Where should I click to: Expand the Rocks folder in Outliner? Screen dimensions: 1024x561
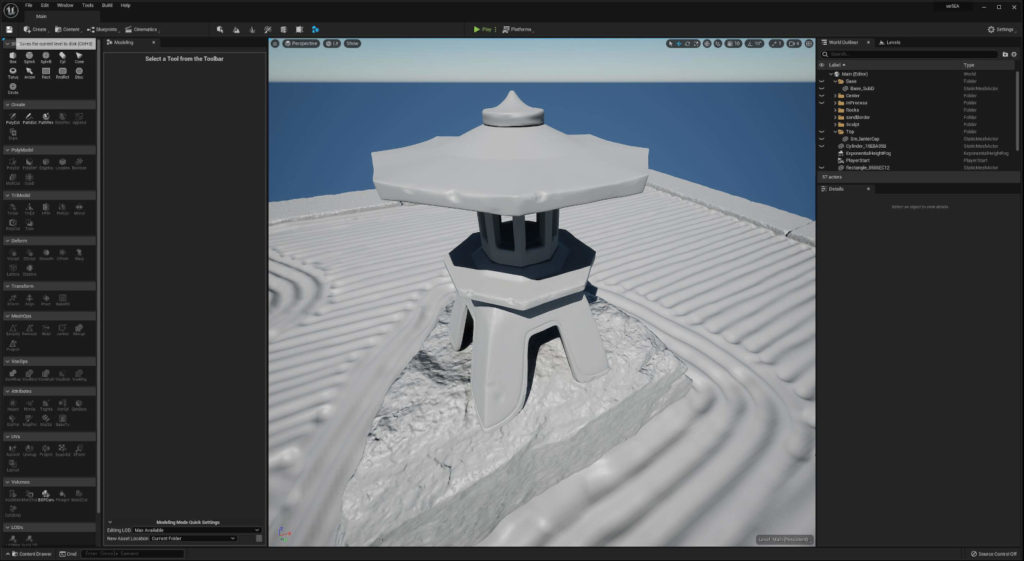835,110
